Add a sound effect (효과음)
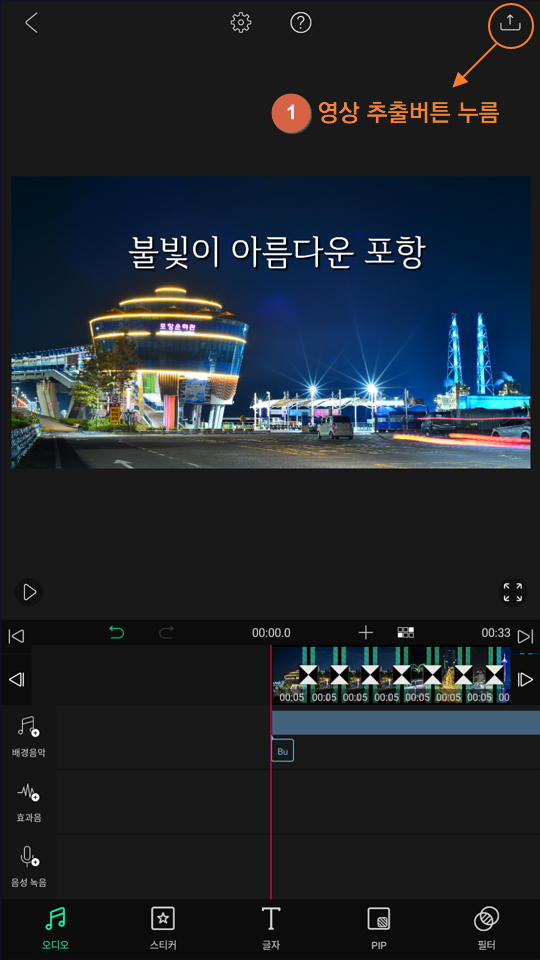Image resolution: width=540 pixels, height=960 pixels. pos(29,801)
